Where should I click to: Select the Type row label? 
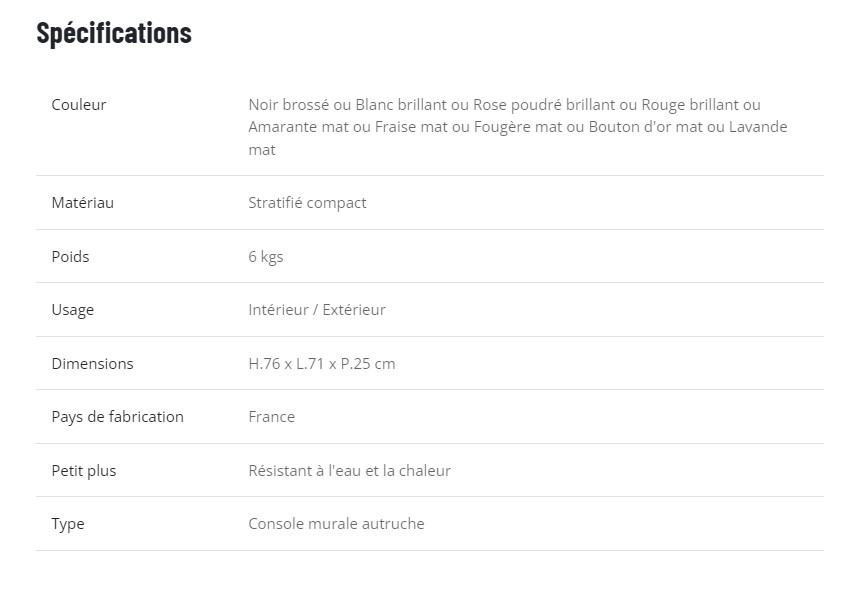pyautogui.click(x=68, y=524)
